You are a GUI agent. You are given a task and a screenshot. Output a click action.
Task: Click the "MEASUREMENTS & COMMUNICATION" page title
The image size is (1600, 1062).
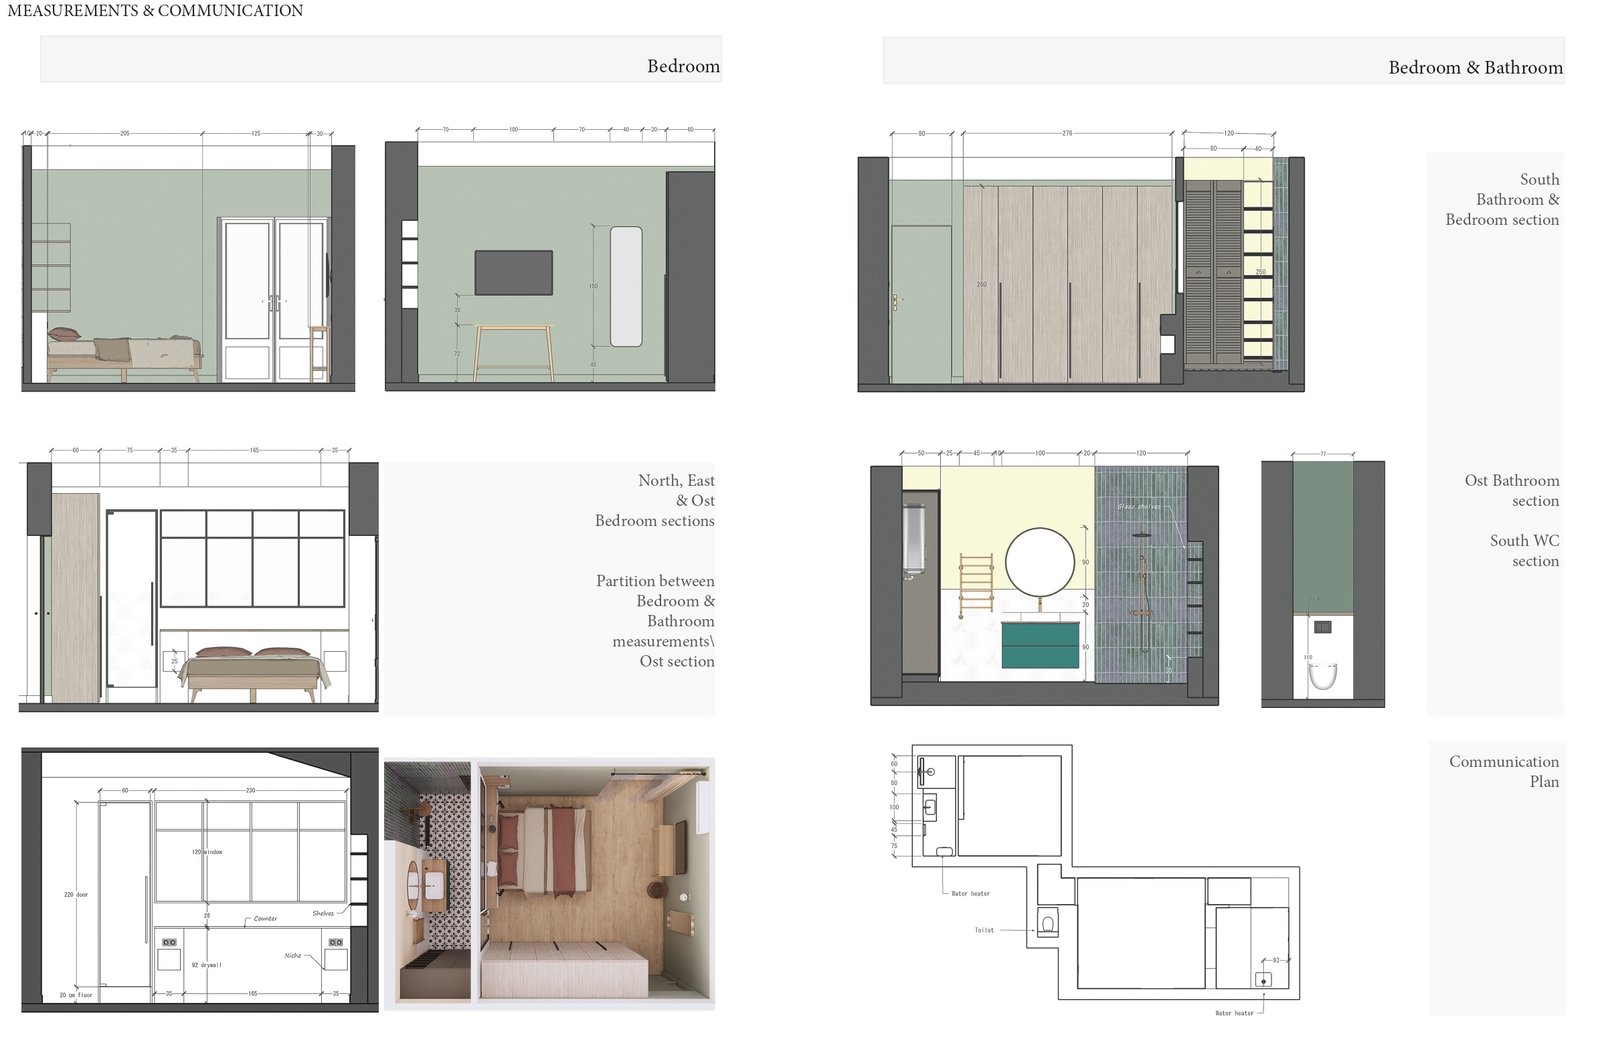tap(155, 11)
